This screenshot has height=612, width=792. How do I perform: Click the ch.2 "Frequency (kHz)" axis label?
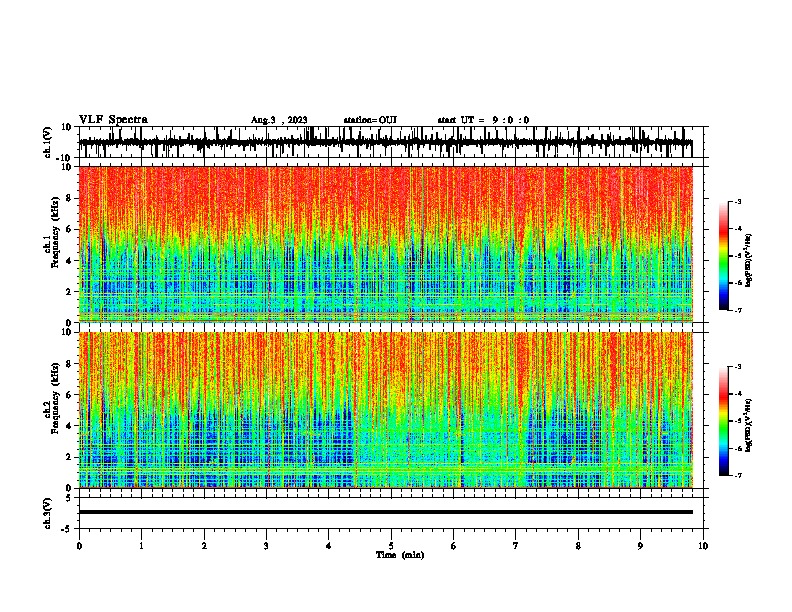click(x=55, y=398)
